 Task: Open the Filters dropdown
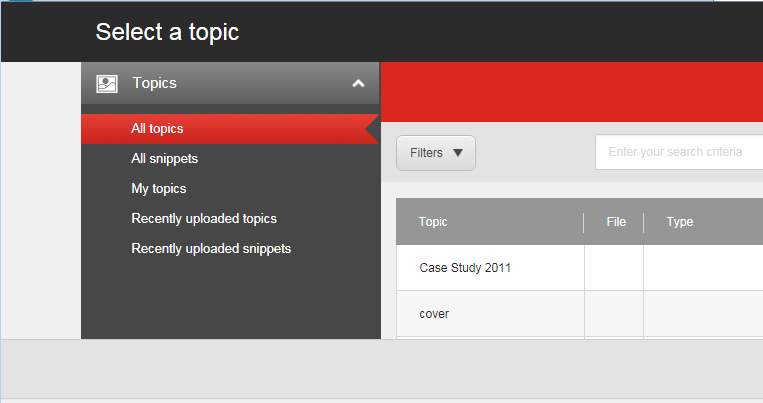[x=436, y=153]
